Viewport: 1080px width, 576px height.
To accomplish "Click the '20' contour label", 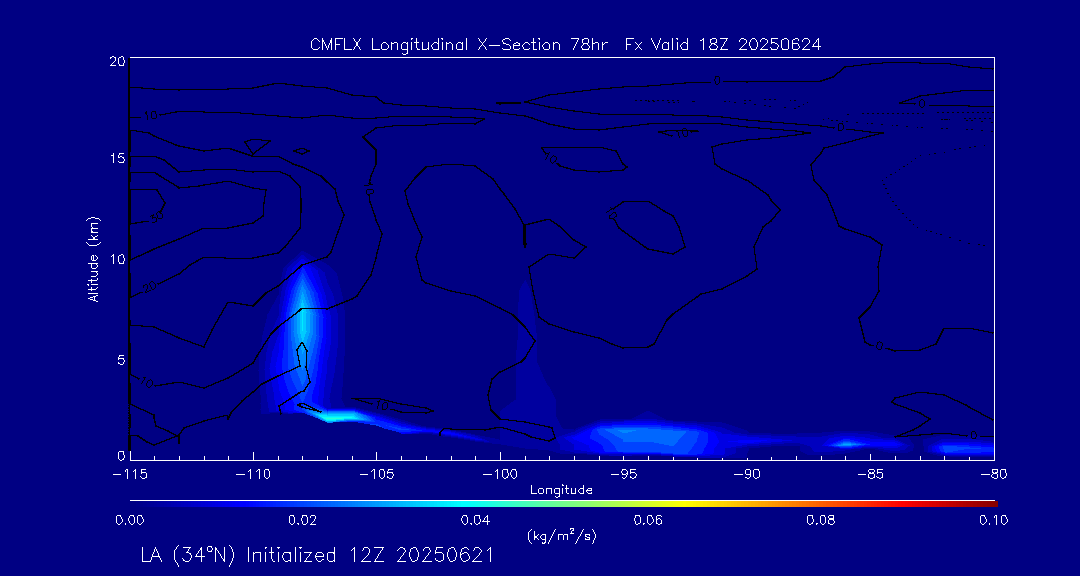I will [149, 286].
